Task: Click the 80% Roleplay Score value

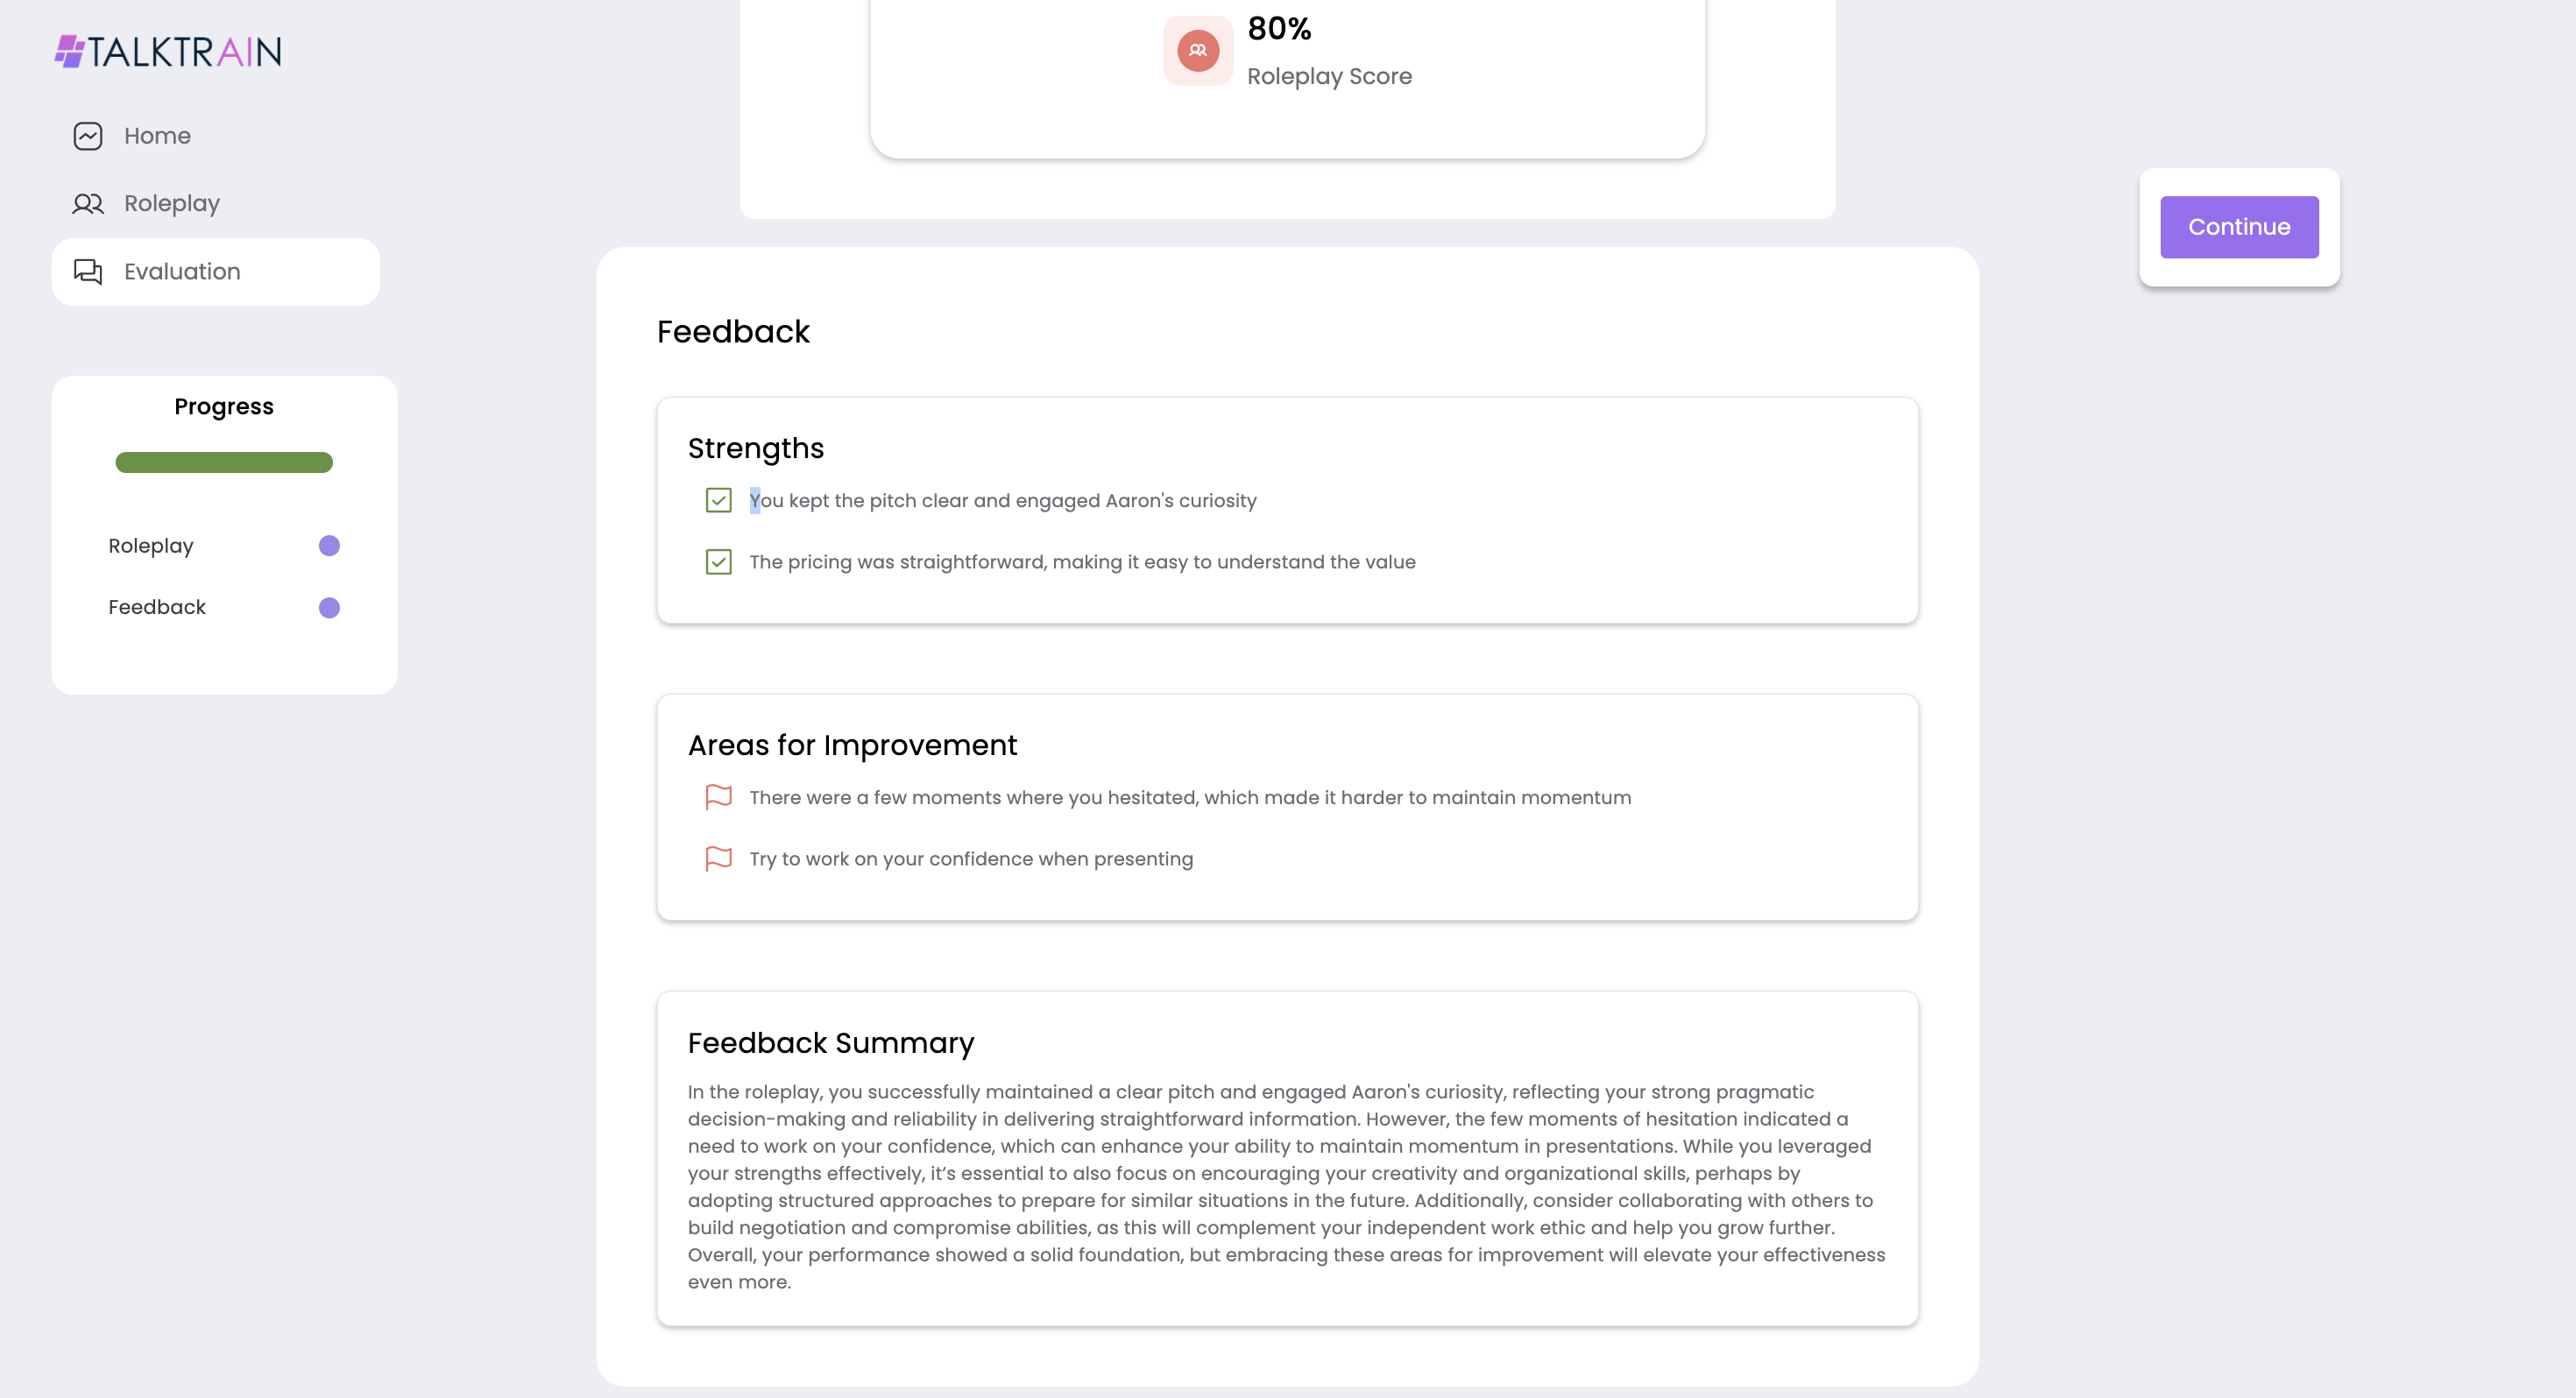Action: (1279, 28)
